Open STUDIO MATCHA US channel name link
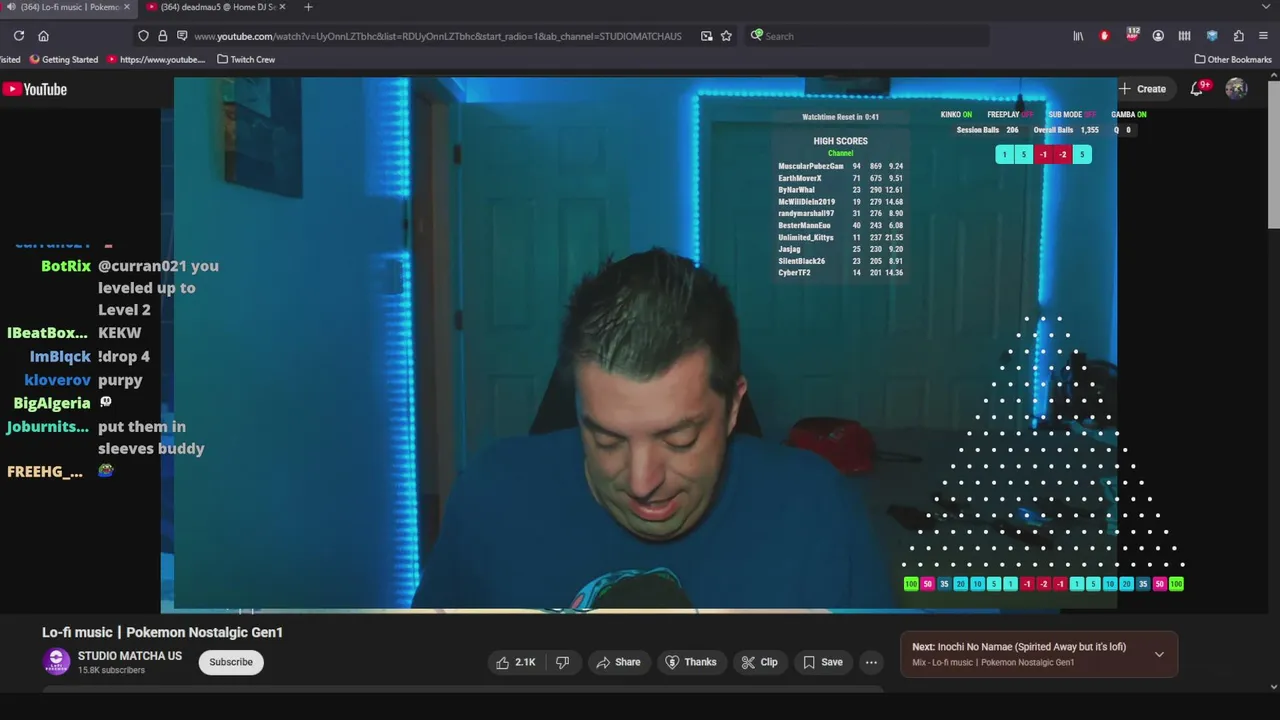This screenshot has height=720, width=1280. [130, 656]
